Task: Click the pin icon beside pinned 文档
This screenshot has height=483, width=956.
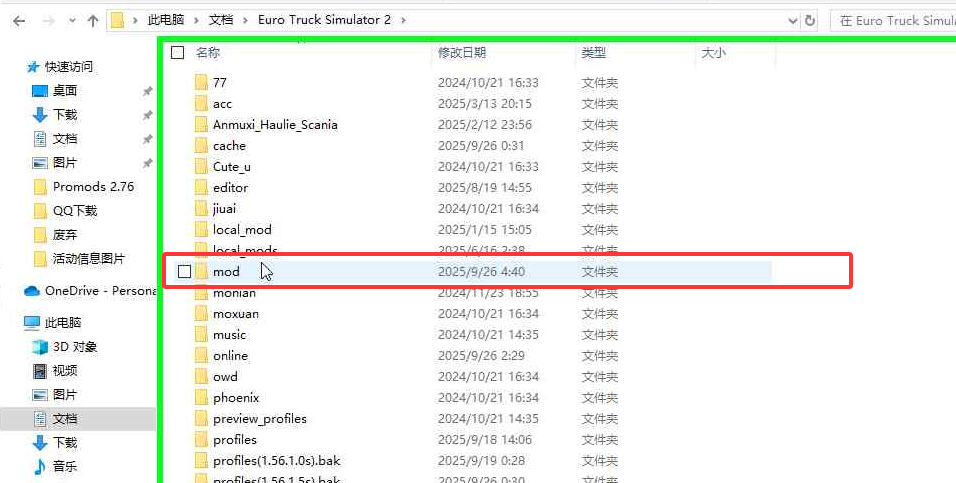Action: (147, 140)
